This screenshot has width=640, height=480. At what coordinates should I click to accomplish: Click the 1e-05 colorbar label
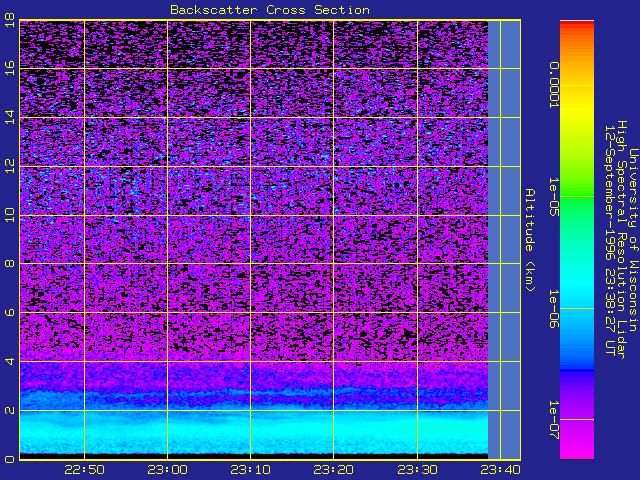pos(553,197)
